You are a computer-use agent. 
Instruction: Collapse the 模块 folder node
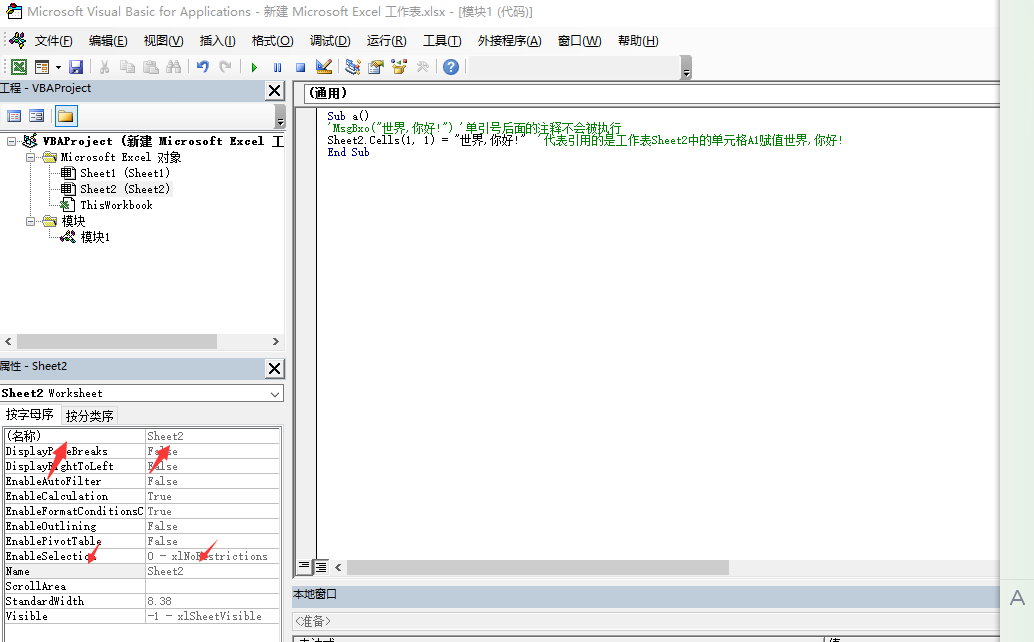(x=30, y=221)
